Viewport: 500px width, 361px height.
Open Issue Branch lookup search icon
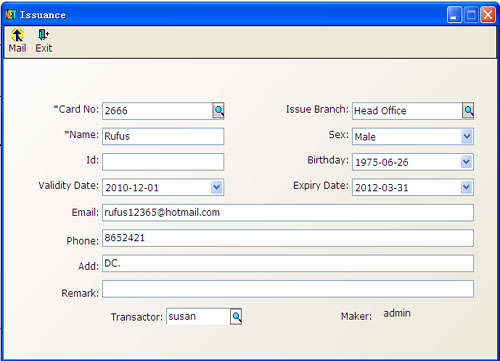pos(468,111)
